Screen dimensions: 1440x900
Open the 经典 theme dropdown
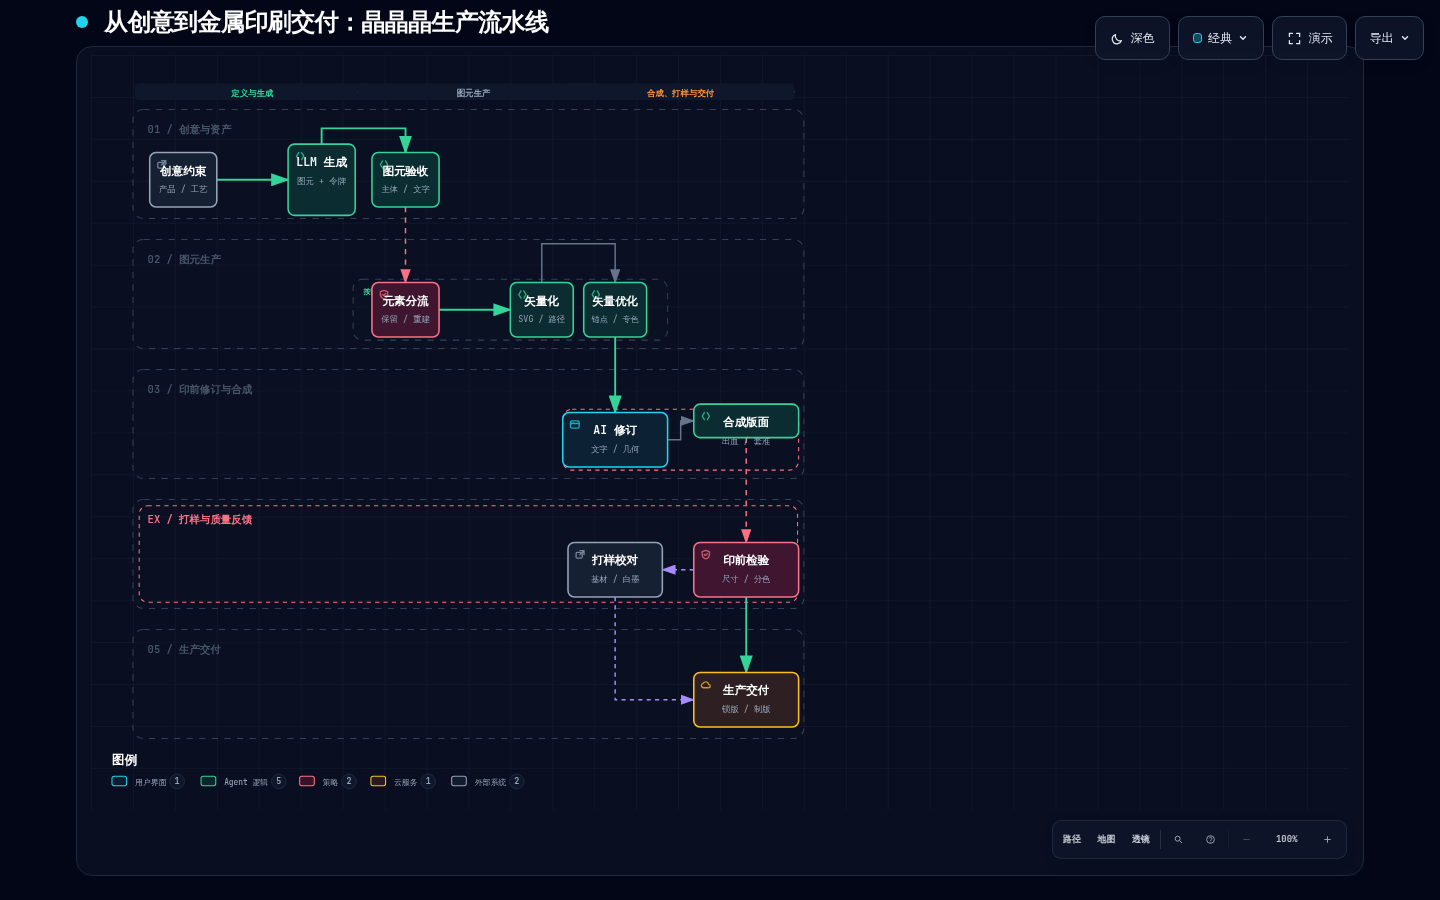(1220, 38)
